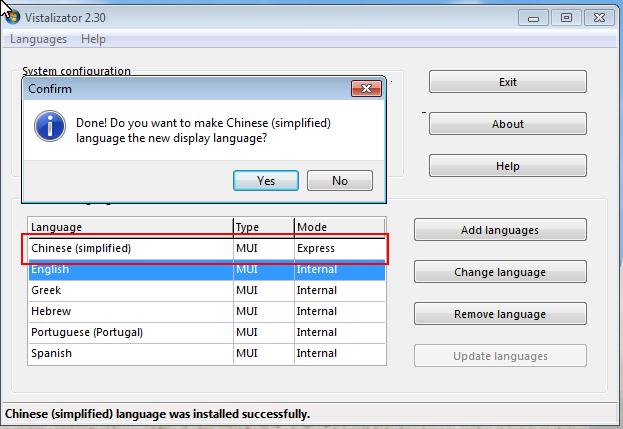Open the Languages menu
Viewport: 623px width, 429px height.
(39, 39)
